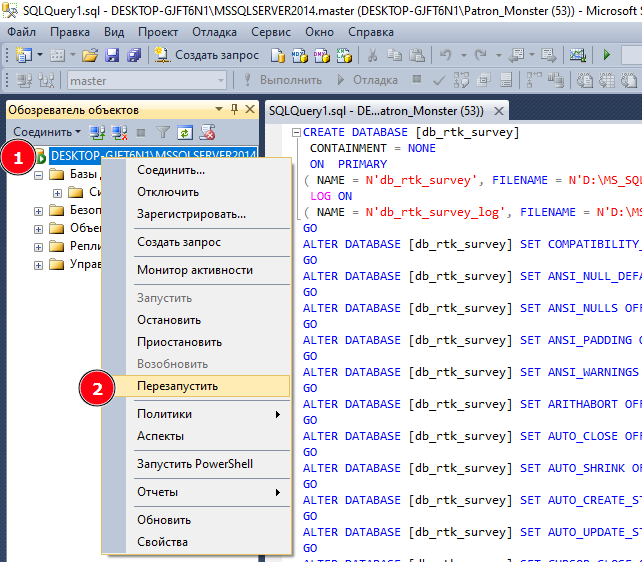Collapse the Базы folder node

pyautogui.click(x=38, y=176)
